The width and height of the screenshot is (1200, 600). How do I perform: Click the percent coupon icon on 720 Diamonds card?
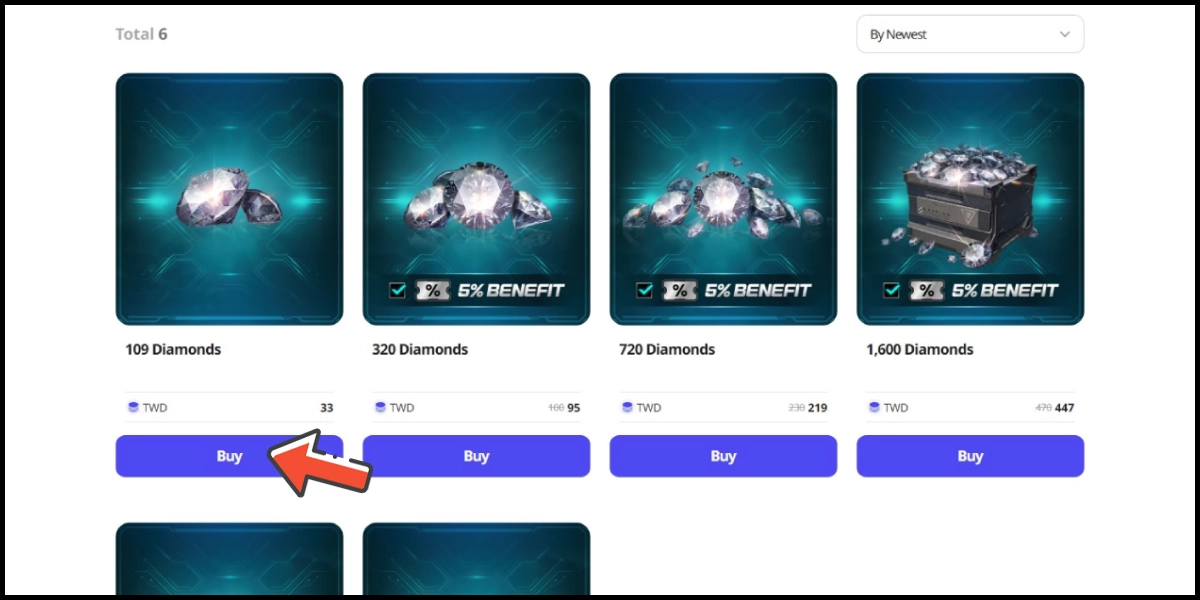click(679, 290)
